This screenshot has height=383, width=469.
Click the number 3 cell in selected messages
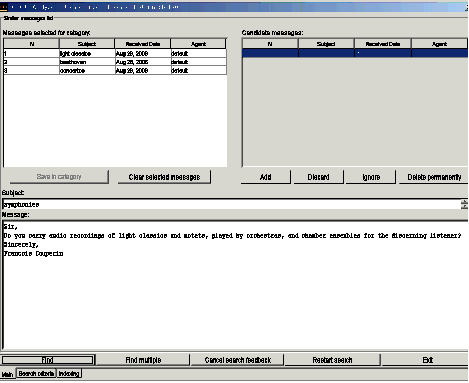[x=31, y=71]
